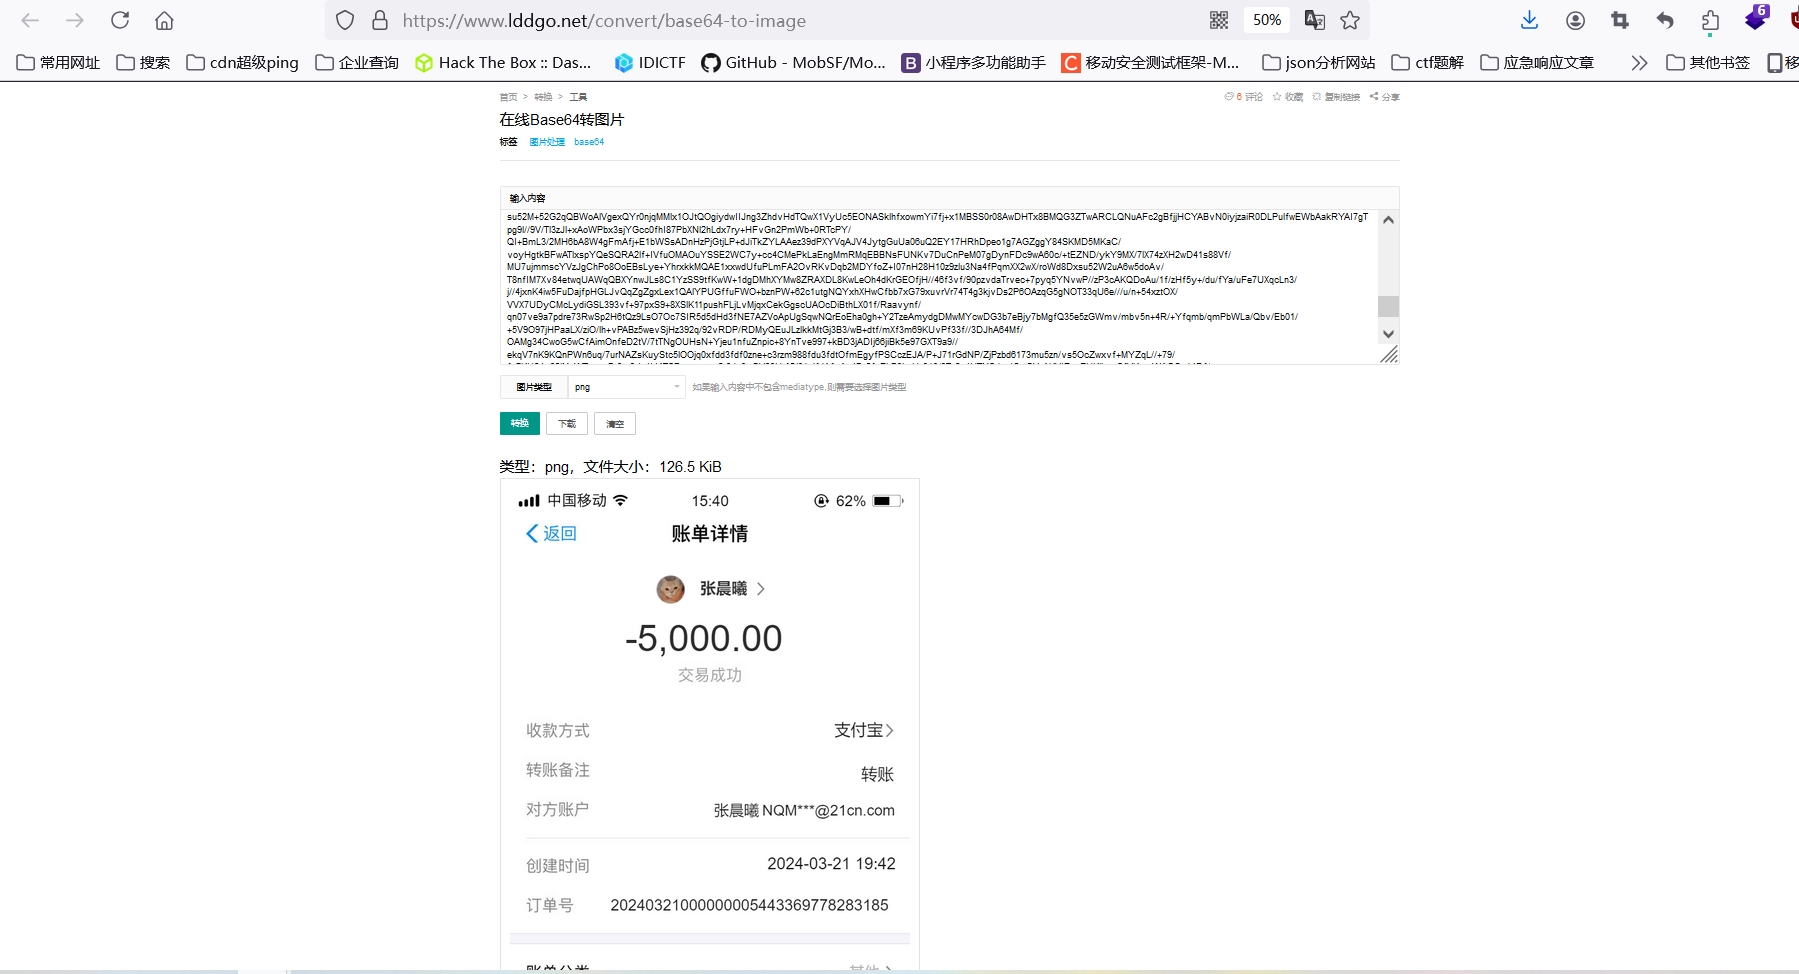Click the 文件大小: 126.5 KiB result info text
The height and width of the screenshot is (974, 1799).
point(652,467)
